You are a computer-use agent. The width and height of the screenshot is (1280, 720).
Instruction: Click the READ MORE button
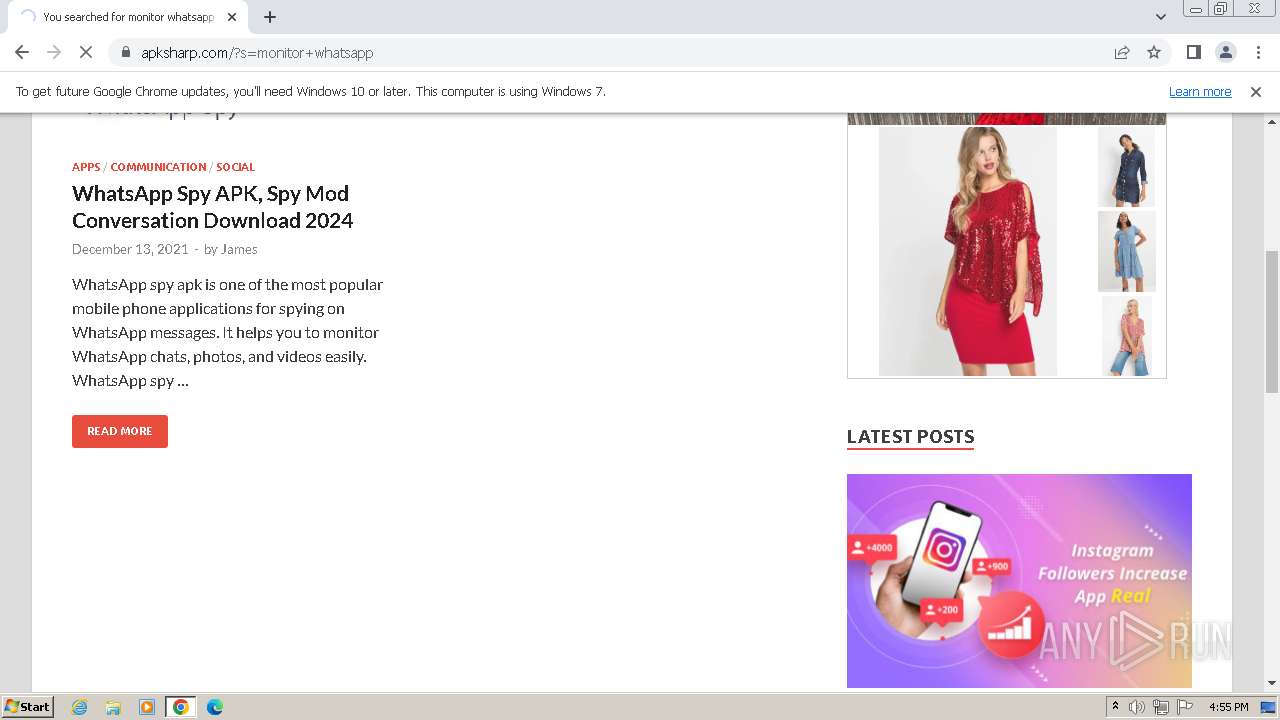pyautogui.click(x=120, y=431)
